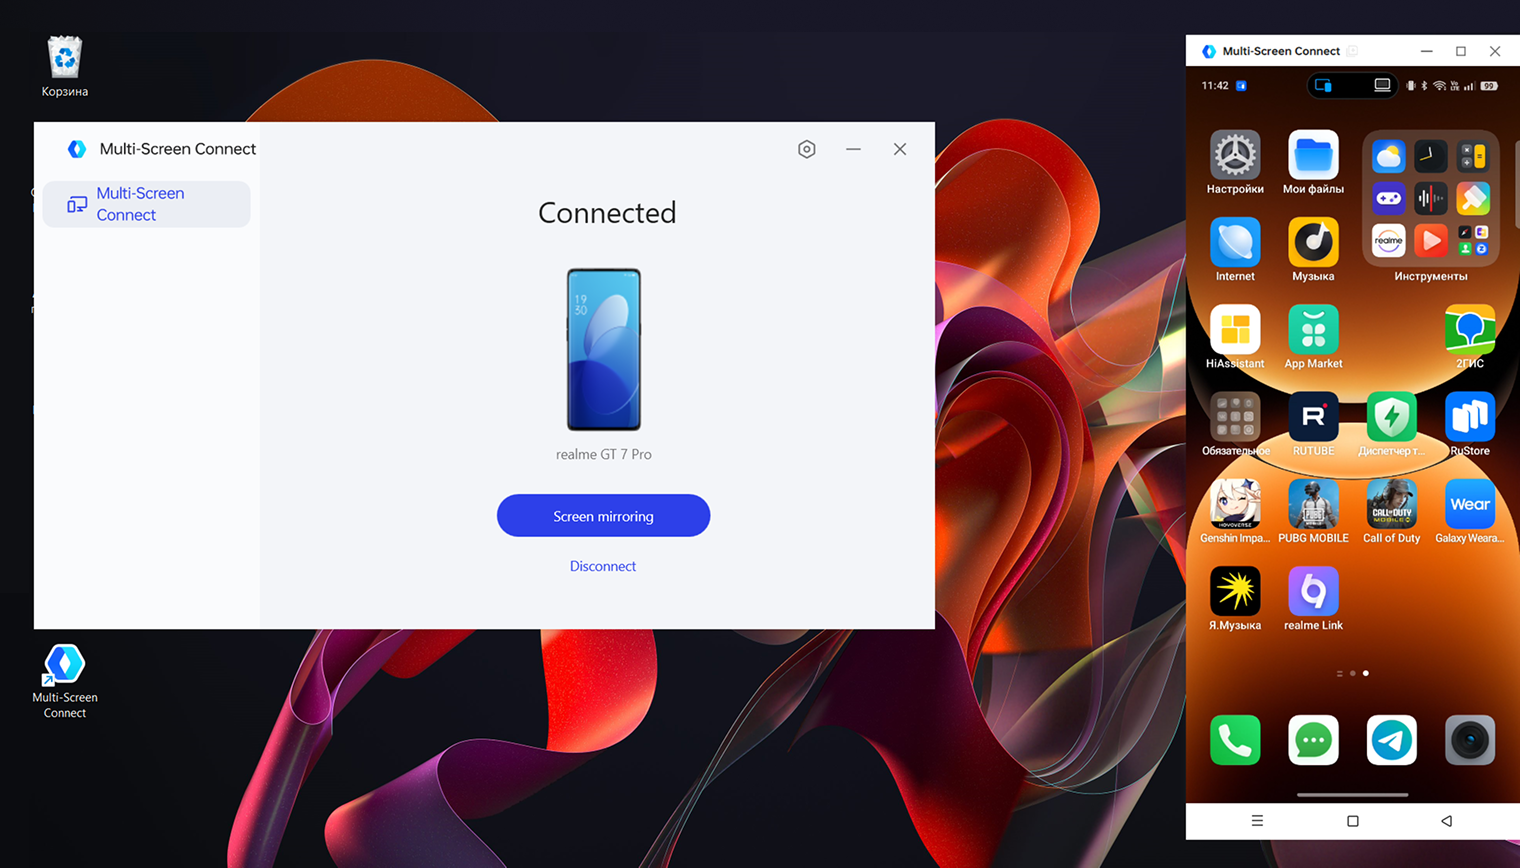Tap multi-screen indicator in phone status pill
Viewport: 1520px width, 868px height.
coord(1324,86)
